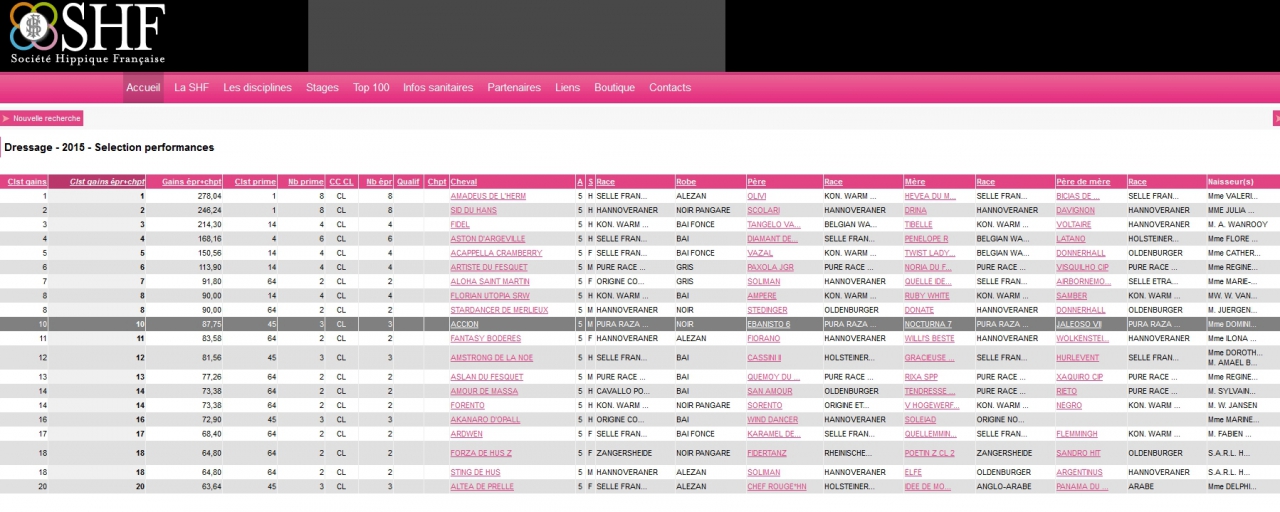Select the highlighted ACCION row link
Image resolution: width=1280 pixels, height=512 pixels.
point(464,324)
